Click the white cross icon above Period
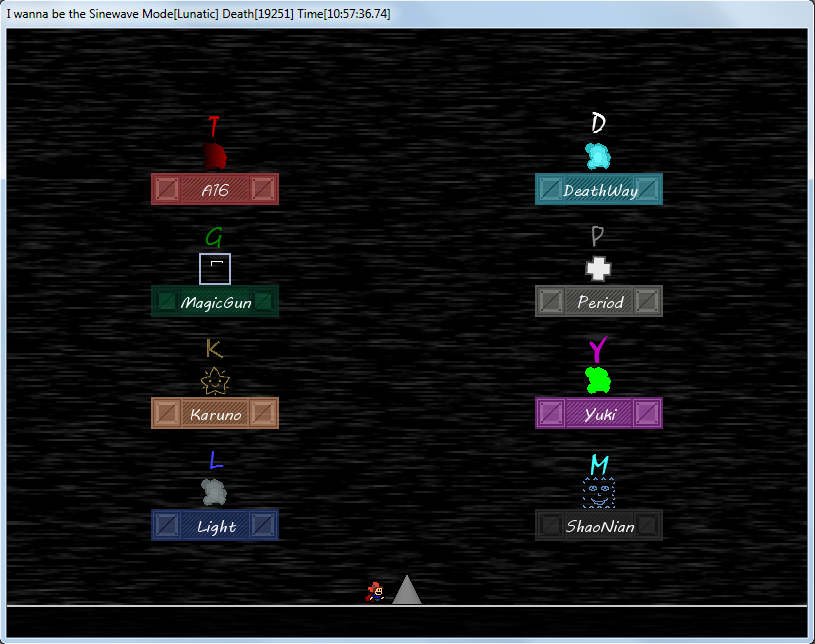The width and height of the screenshot is (815, 644). 598,269
